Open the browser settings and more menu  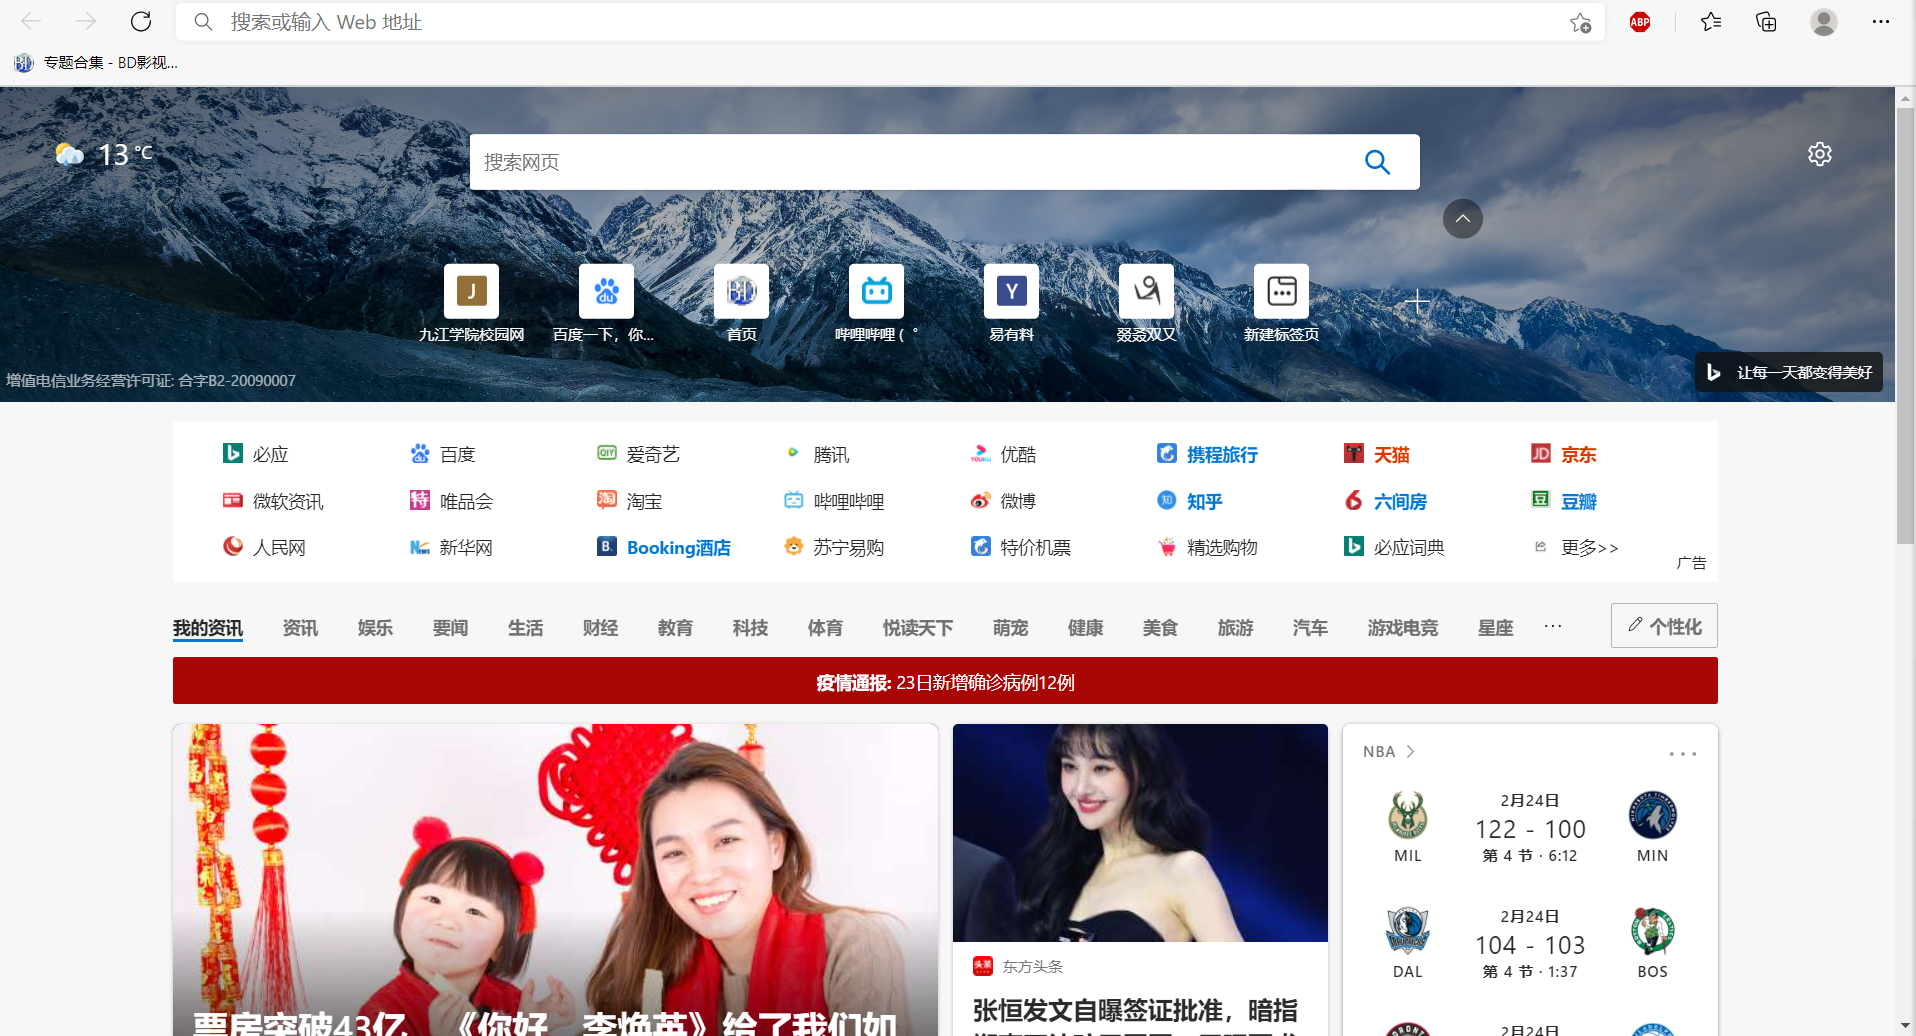(1881, 22)
